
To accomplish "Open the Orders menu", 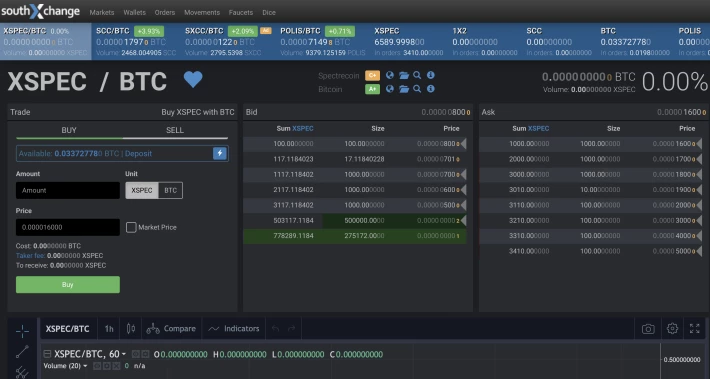I will coord(165,13).
